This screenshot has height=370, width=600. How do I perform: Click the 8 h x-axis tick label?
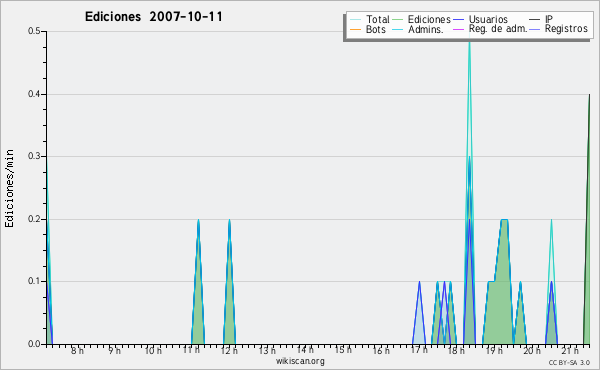tap(77, 350)
